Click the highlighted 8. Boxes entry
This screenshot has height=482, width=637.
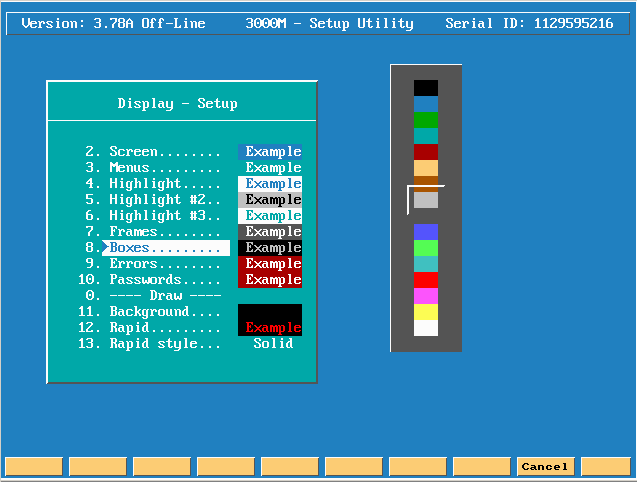pos(158,248)
